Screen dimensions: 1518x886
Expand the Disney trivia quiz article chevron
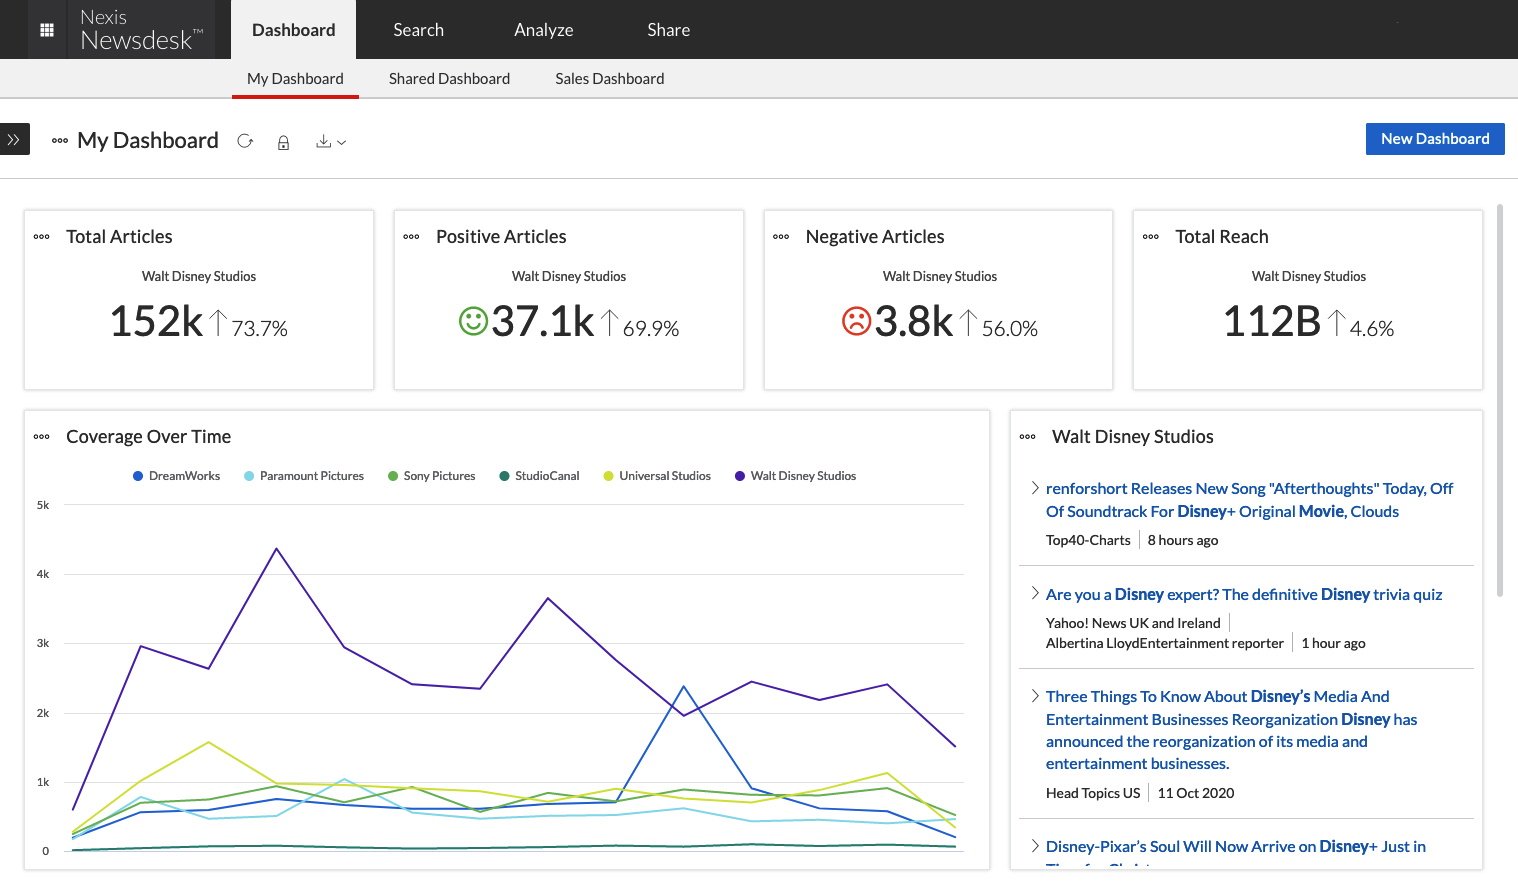(1035, 594)
